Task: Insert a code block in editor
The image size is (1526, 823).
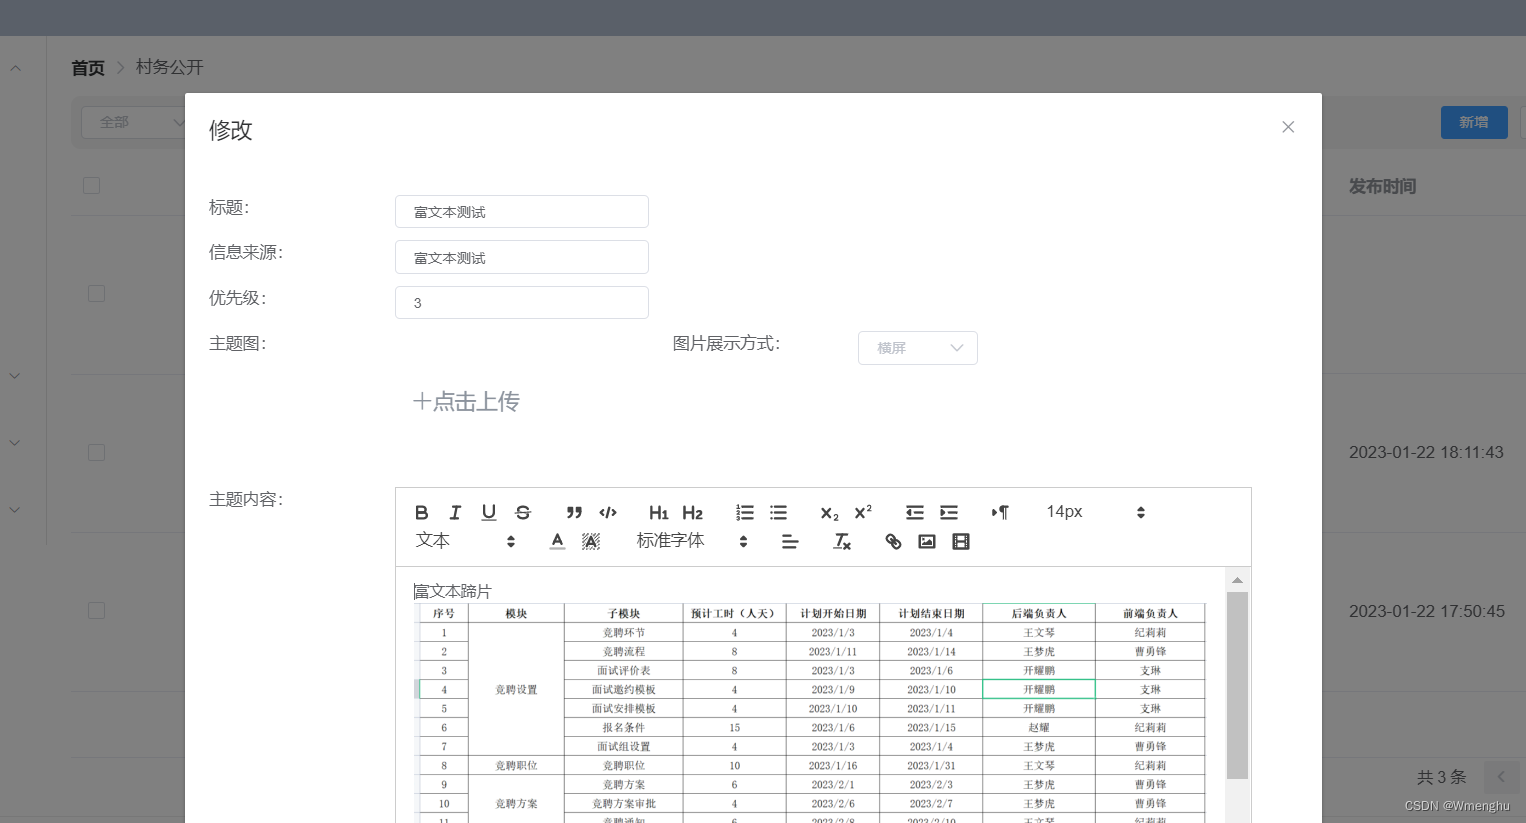Action: click(x=608, y=512)
